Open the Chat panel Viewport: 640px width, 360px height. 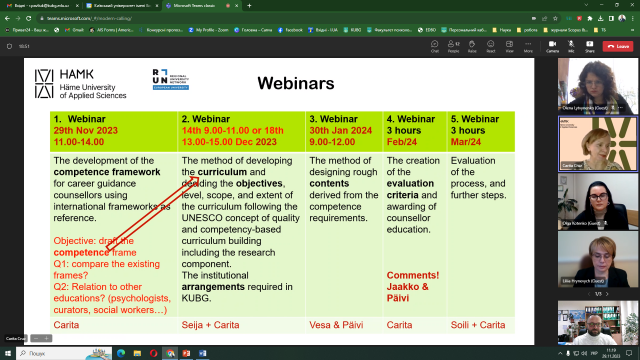click(x=435, y=47)
